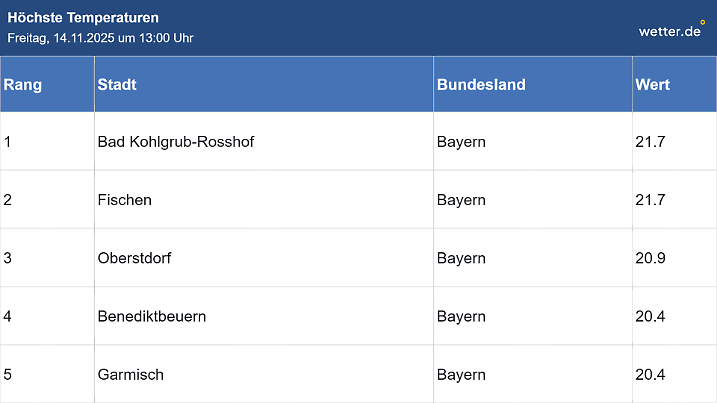Screen dimensions: 717x403
Task: Click Bayern in the Oberstdorf row
Action: coord(461,258)
